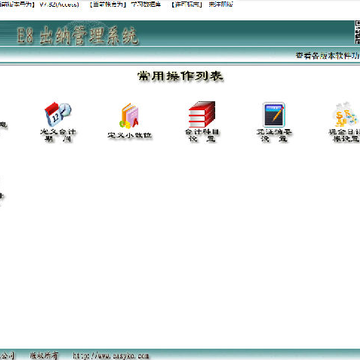The height and width of the screenshot is (360, 360).
Task: Open the notepad with pencil icon
Action: click(x=274, y=114)
